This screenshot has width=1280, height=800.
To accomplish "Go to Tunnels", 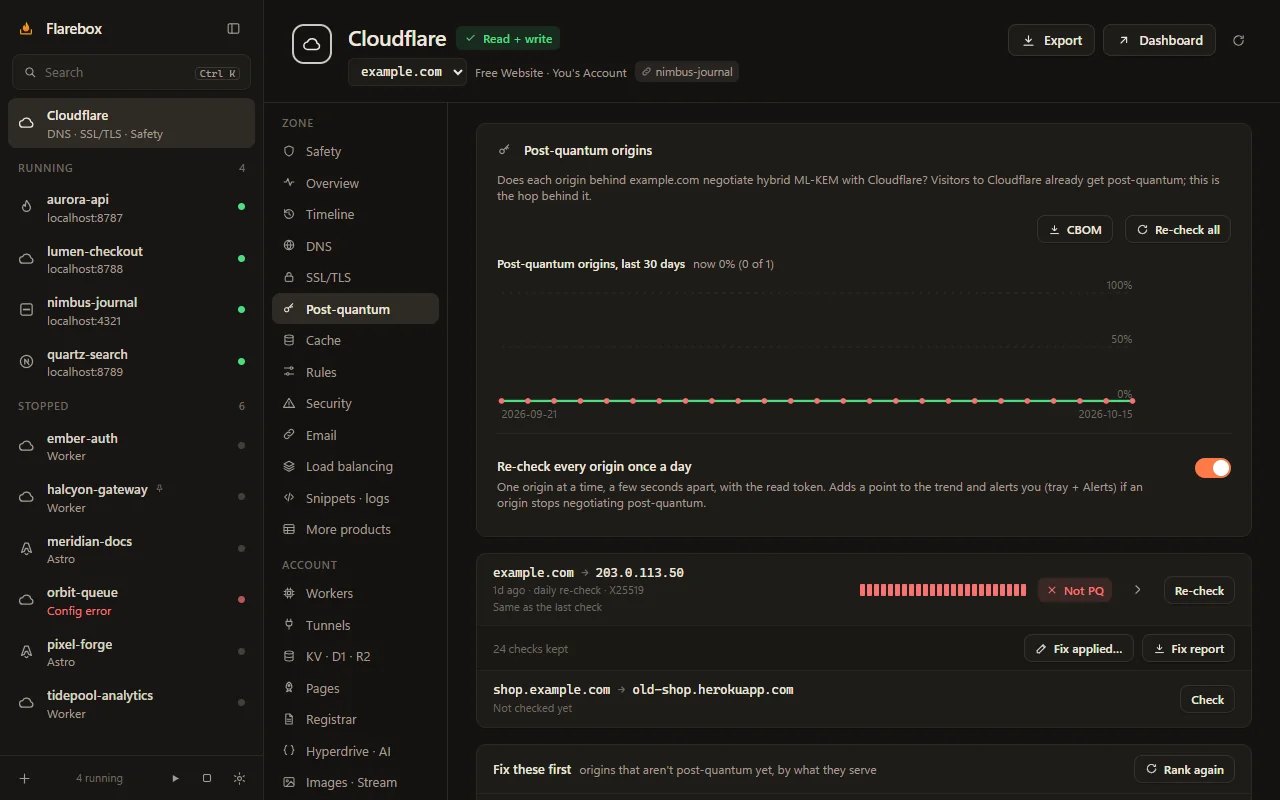I will coord(355,625).
